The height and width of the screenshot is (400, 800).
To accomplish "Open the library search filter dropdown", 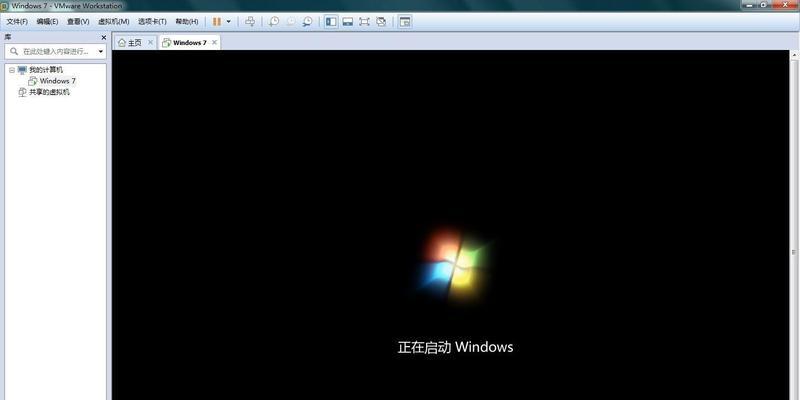I will 101,52.
